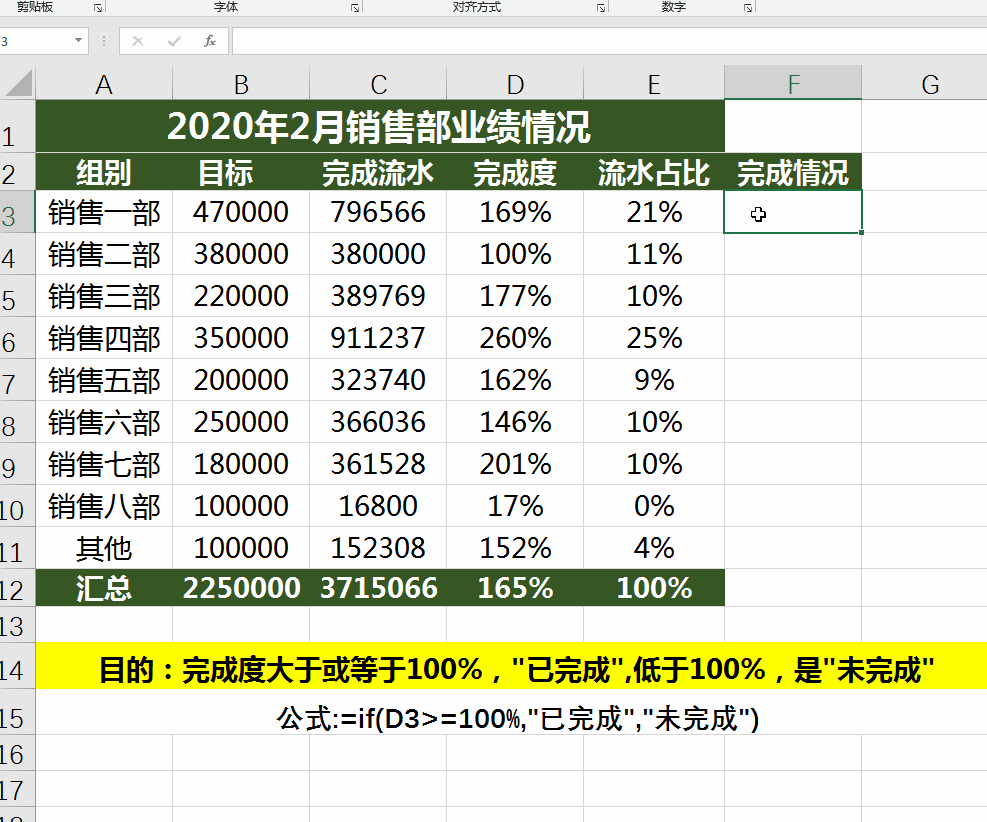Click the 公式 formula text row
The image size is (987, 822).
click(x=511, y=712)
